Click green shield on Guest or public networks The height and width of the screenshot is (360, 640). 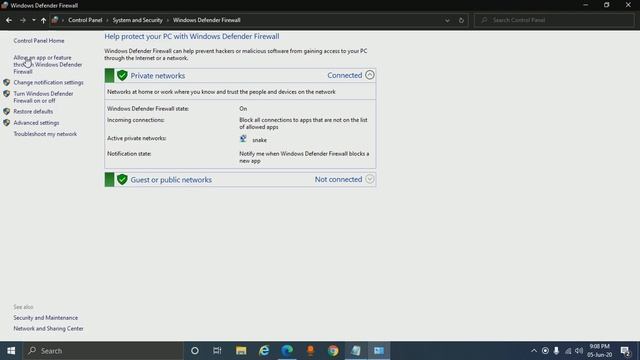point(122,180)
